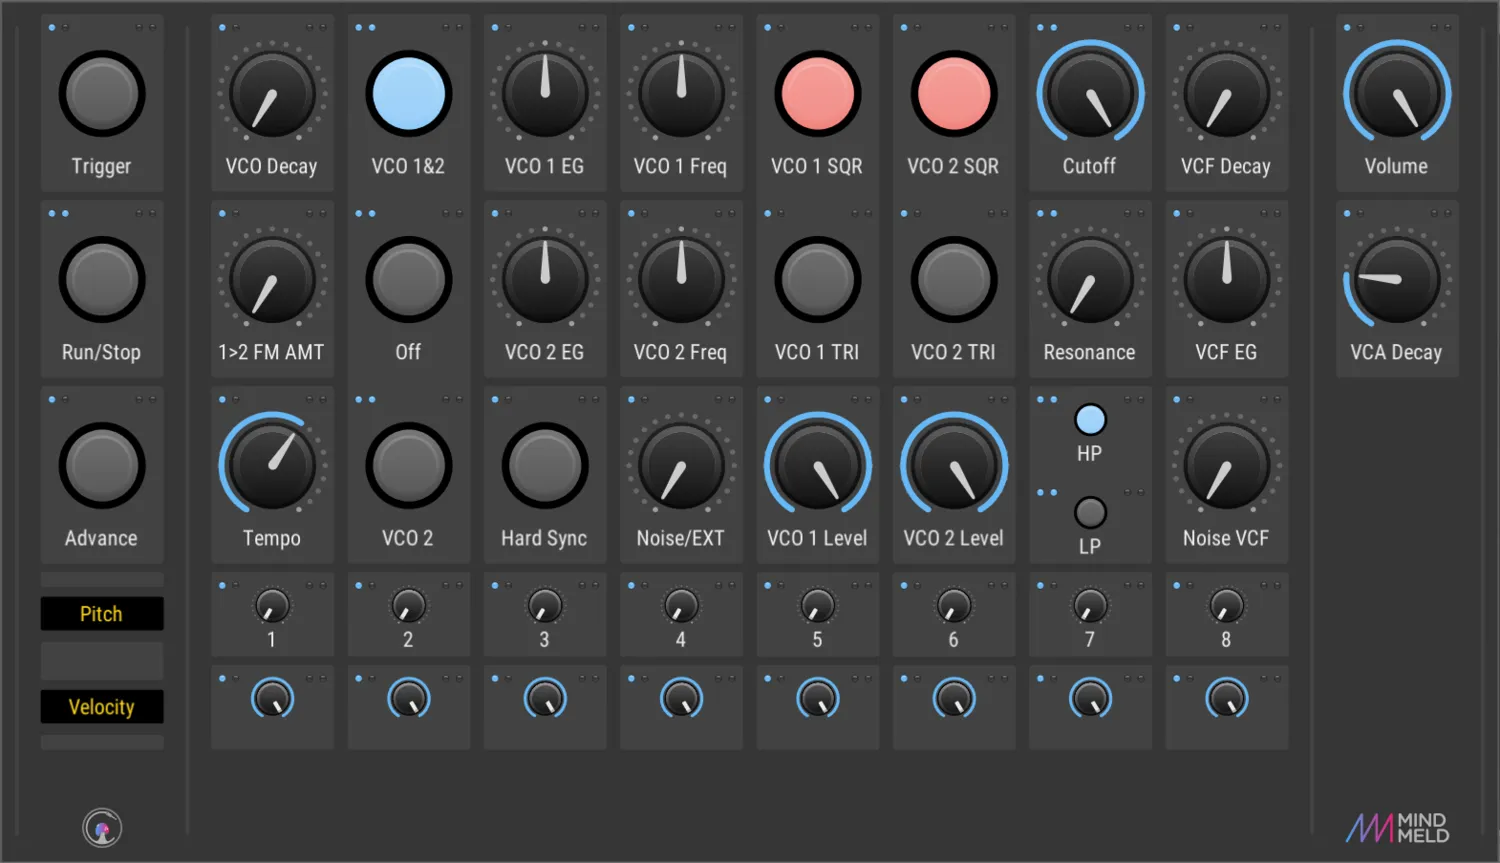Toggle the Off sequencer mode button
Viewport: 1500px width, 863px height.
409,280
